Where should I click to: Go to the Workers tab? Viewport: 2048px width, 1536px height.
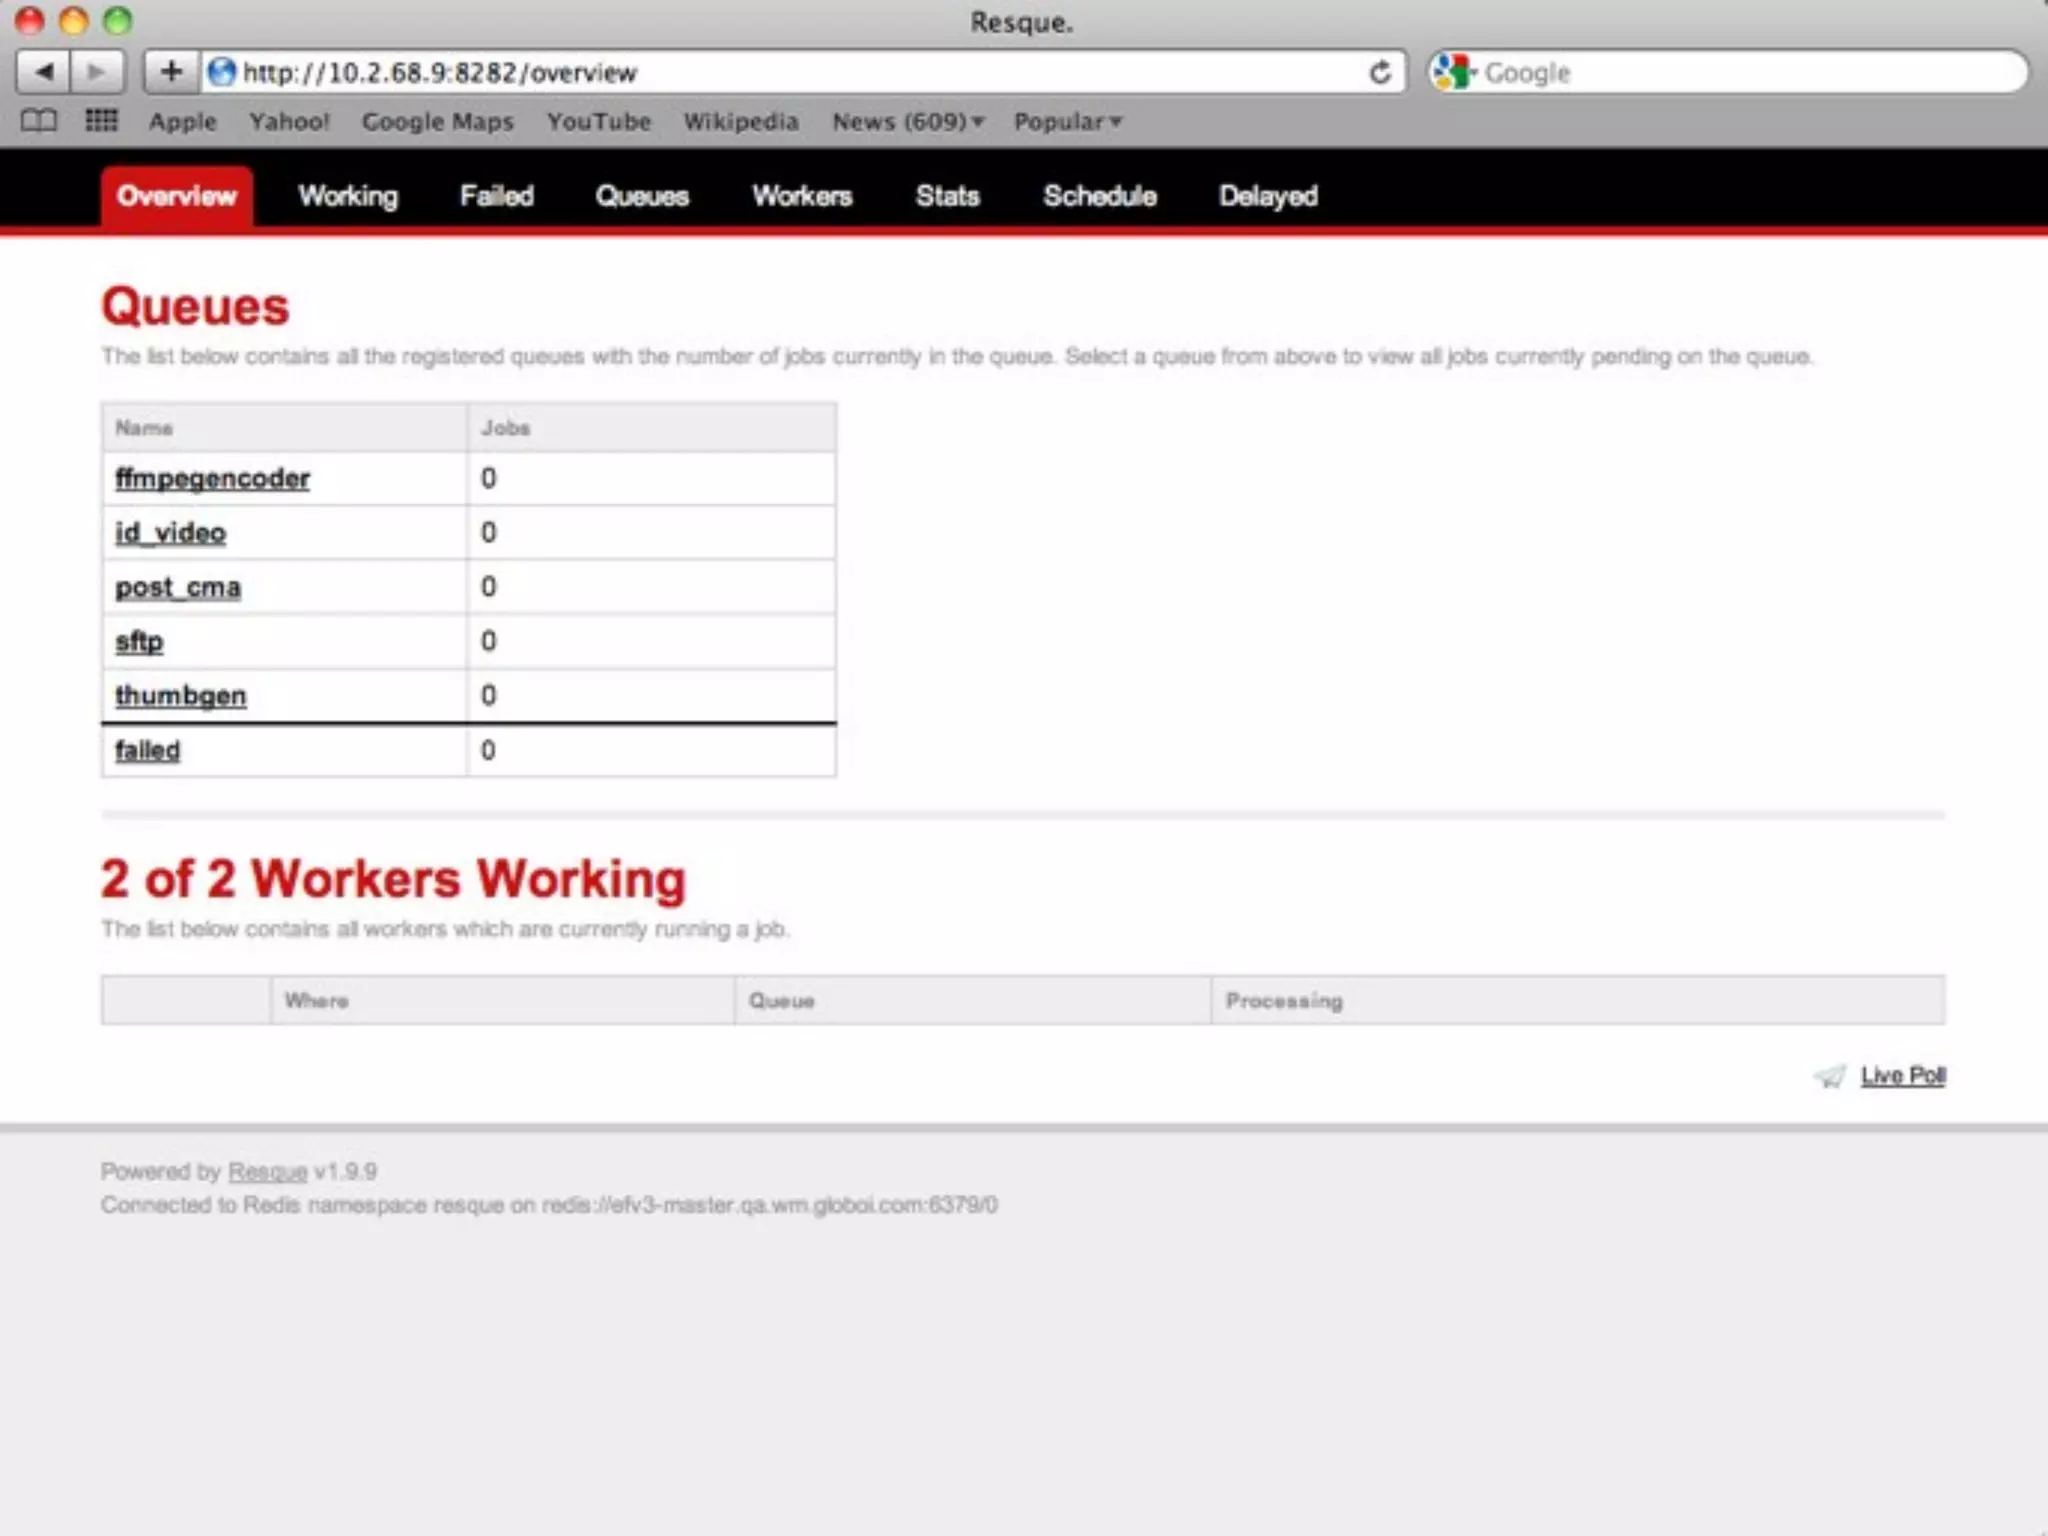click(x=802, y=196)
